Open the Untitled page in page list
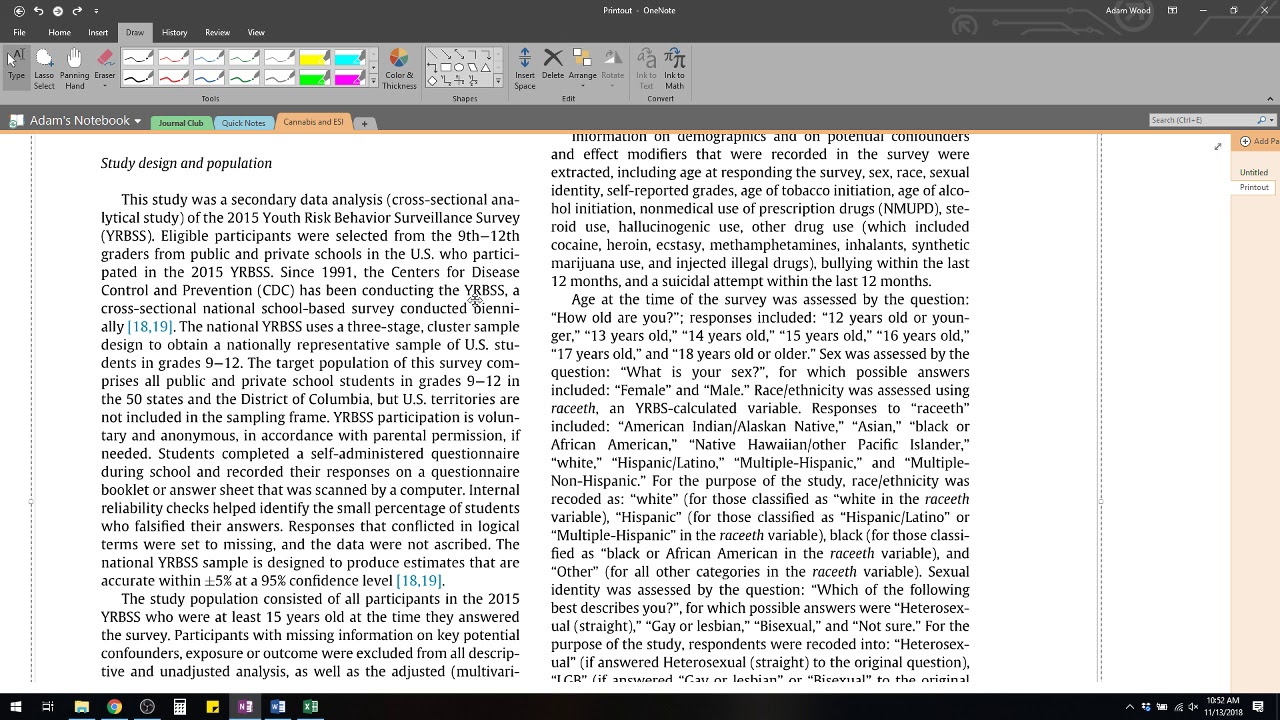 pyautogui.click(x=1254, y=172)
